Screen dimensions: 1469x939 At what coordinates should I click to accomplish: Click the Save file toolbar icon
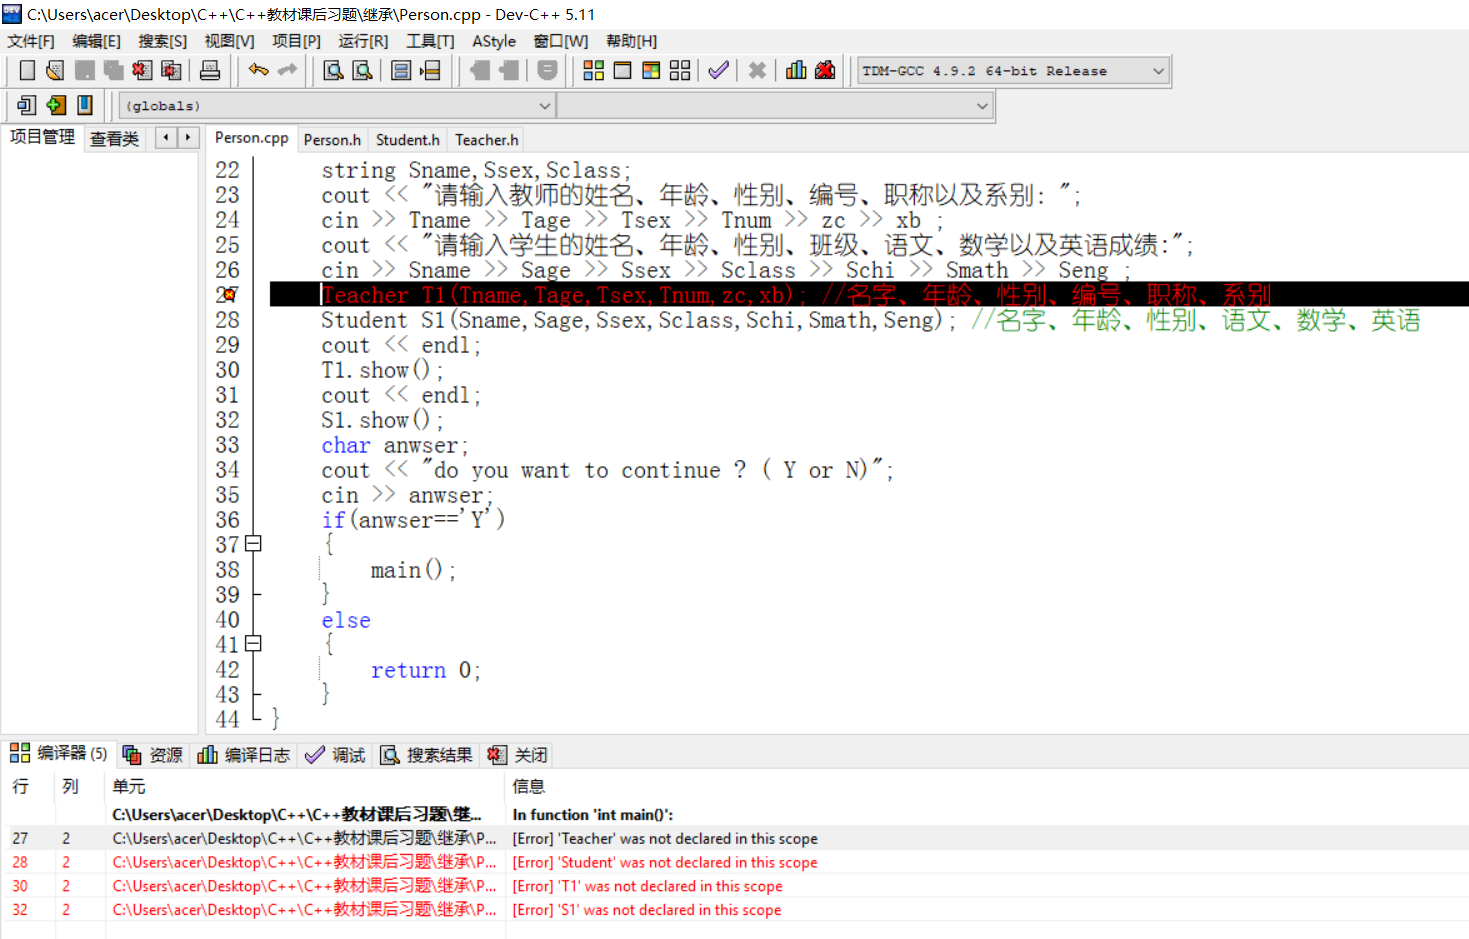point(85,70)
